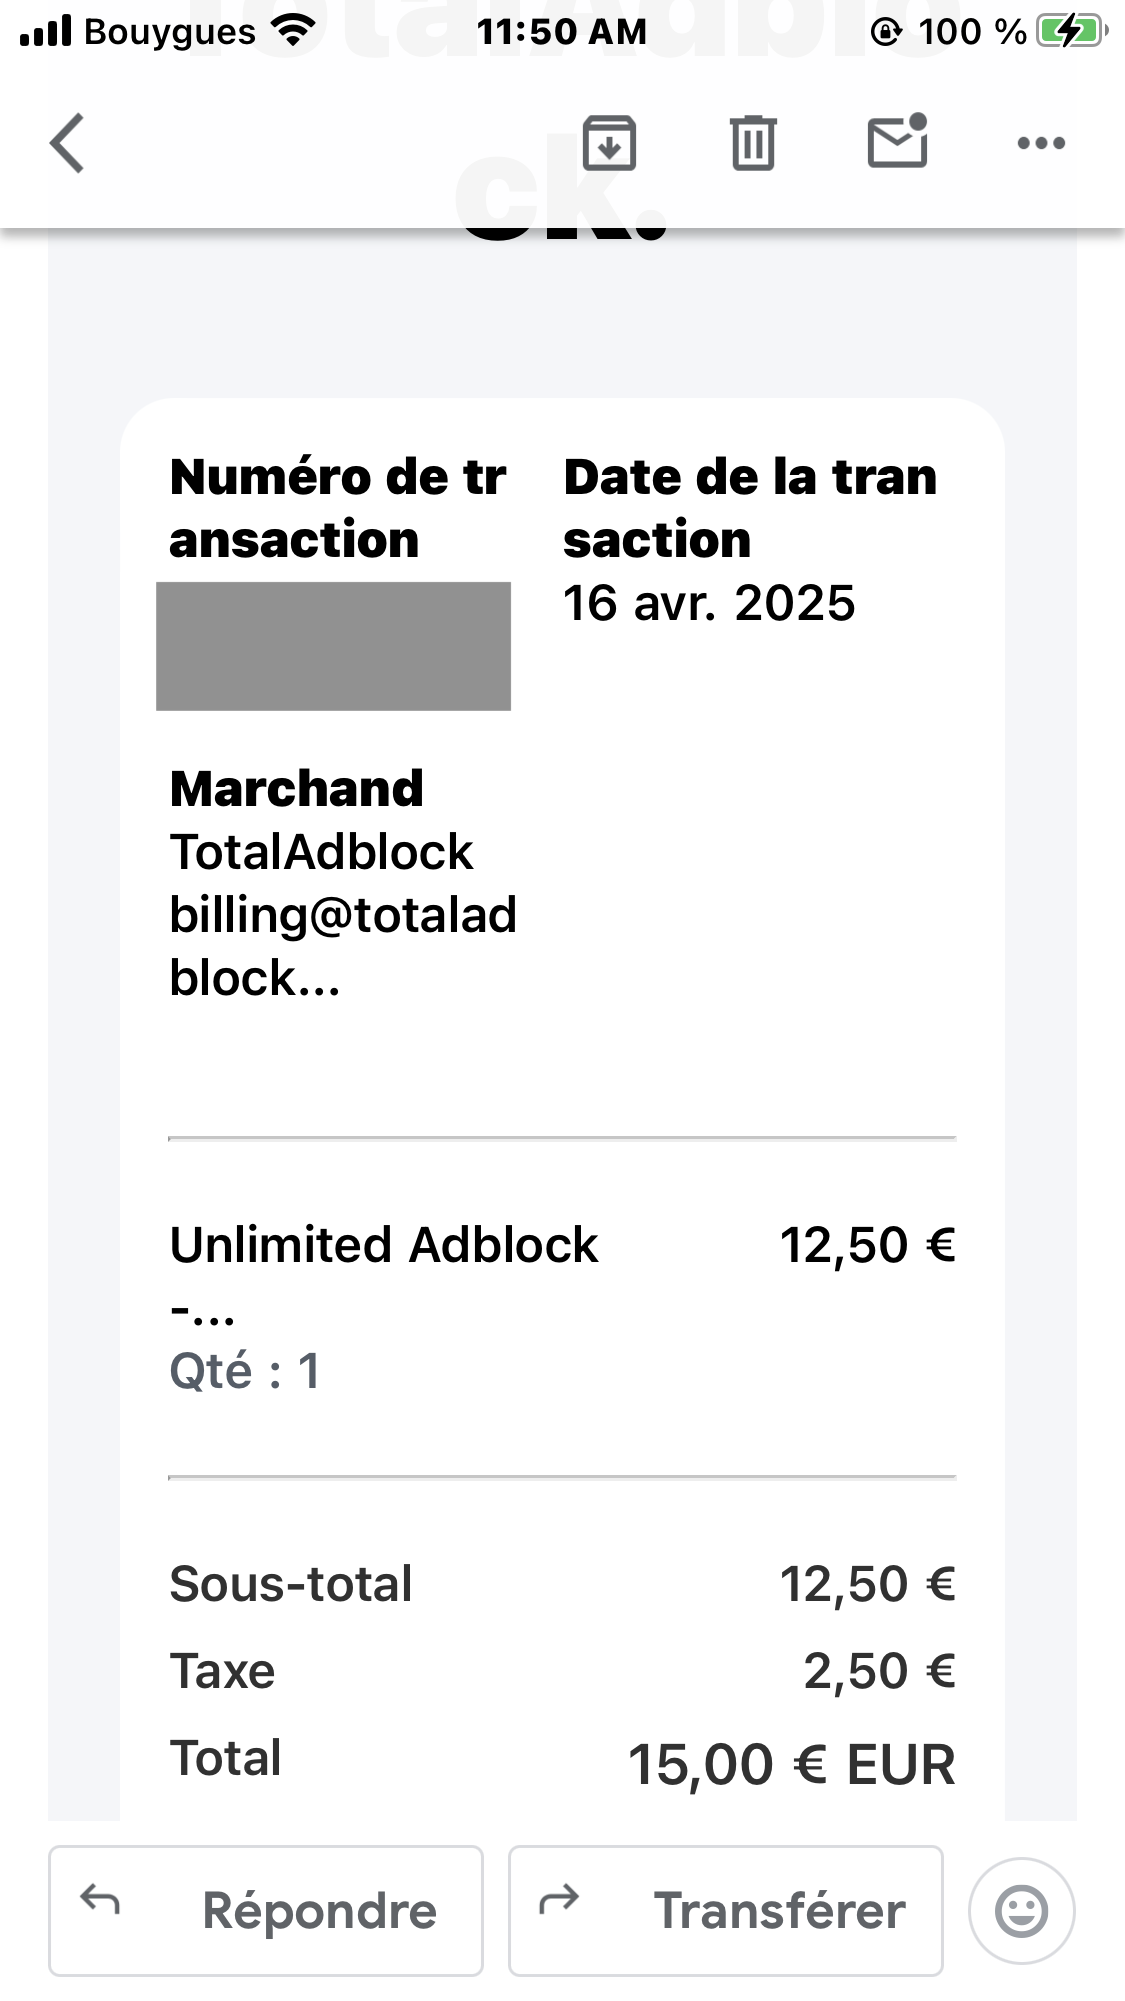Tap the 11:50 AM clock
This screenshot has height=2001, width=1125.
pyautogui.click(x=562, y=32)
